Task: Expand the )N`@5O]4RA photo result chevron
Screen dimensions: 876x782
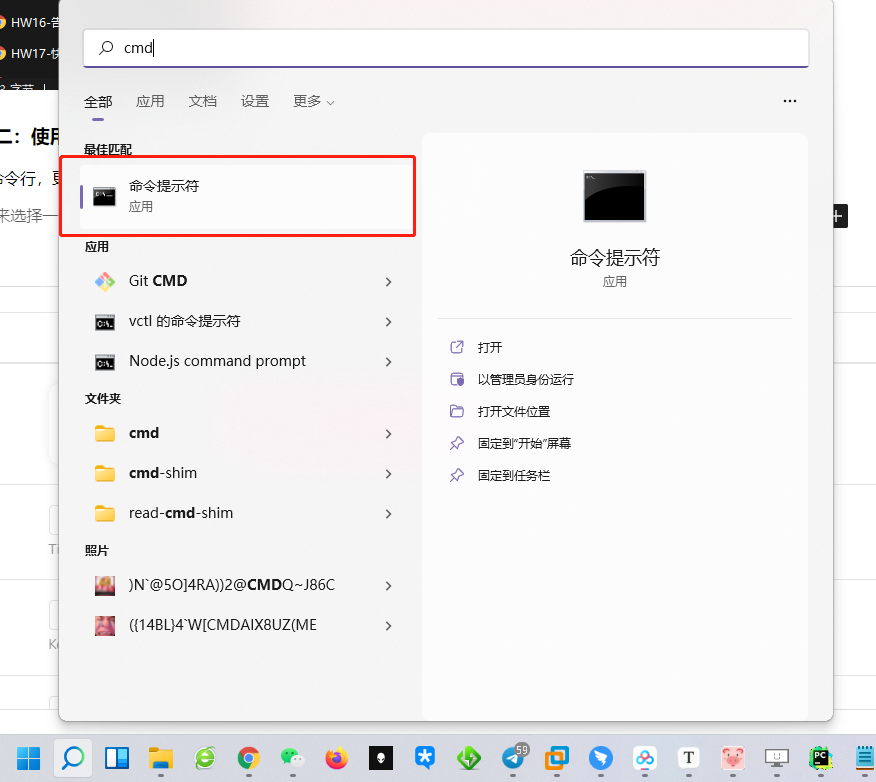Action: pos(388,586)
